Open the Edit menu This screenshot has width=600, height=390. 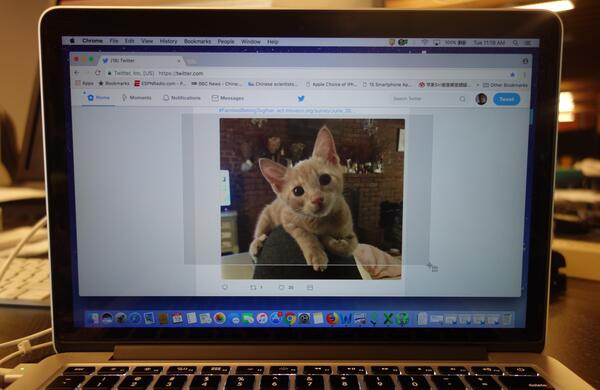pyautogui.click(x=129, y=41)
